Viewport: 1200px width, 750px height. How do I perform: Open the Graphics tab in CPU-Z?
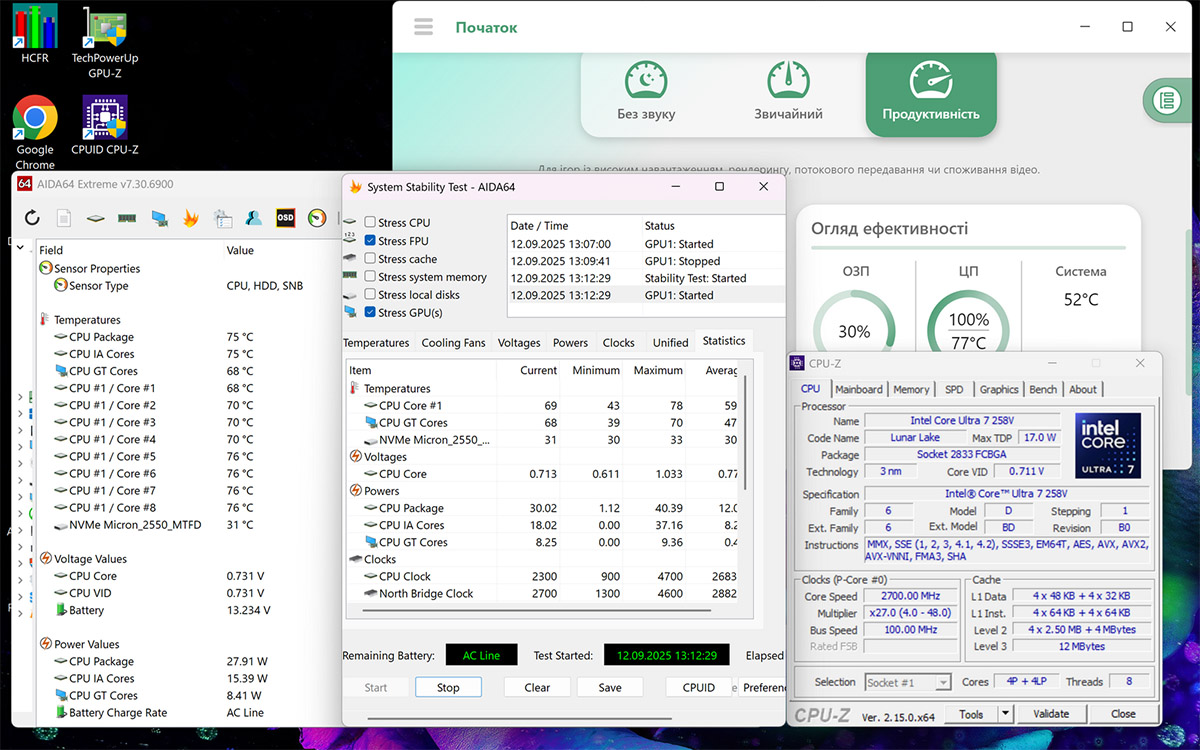998,389
